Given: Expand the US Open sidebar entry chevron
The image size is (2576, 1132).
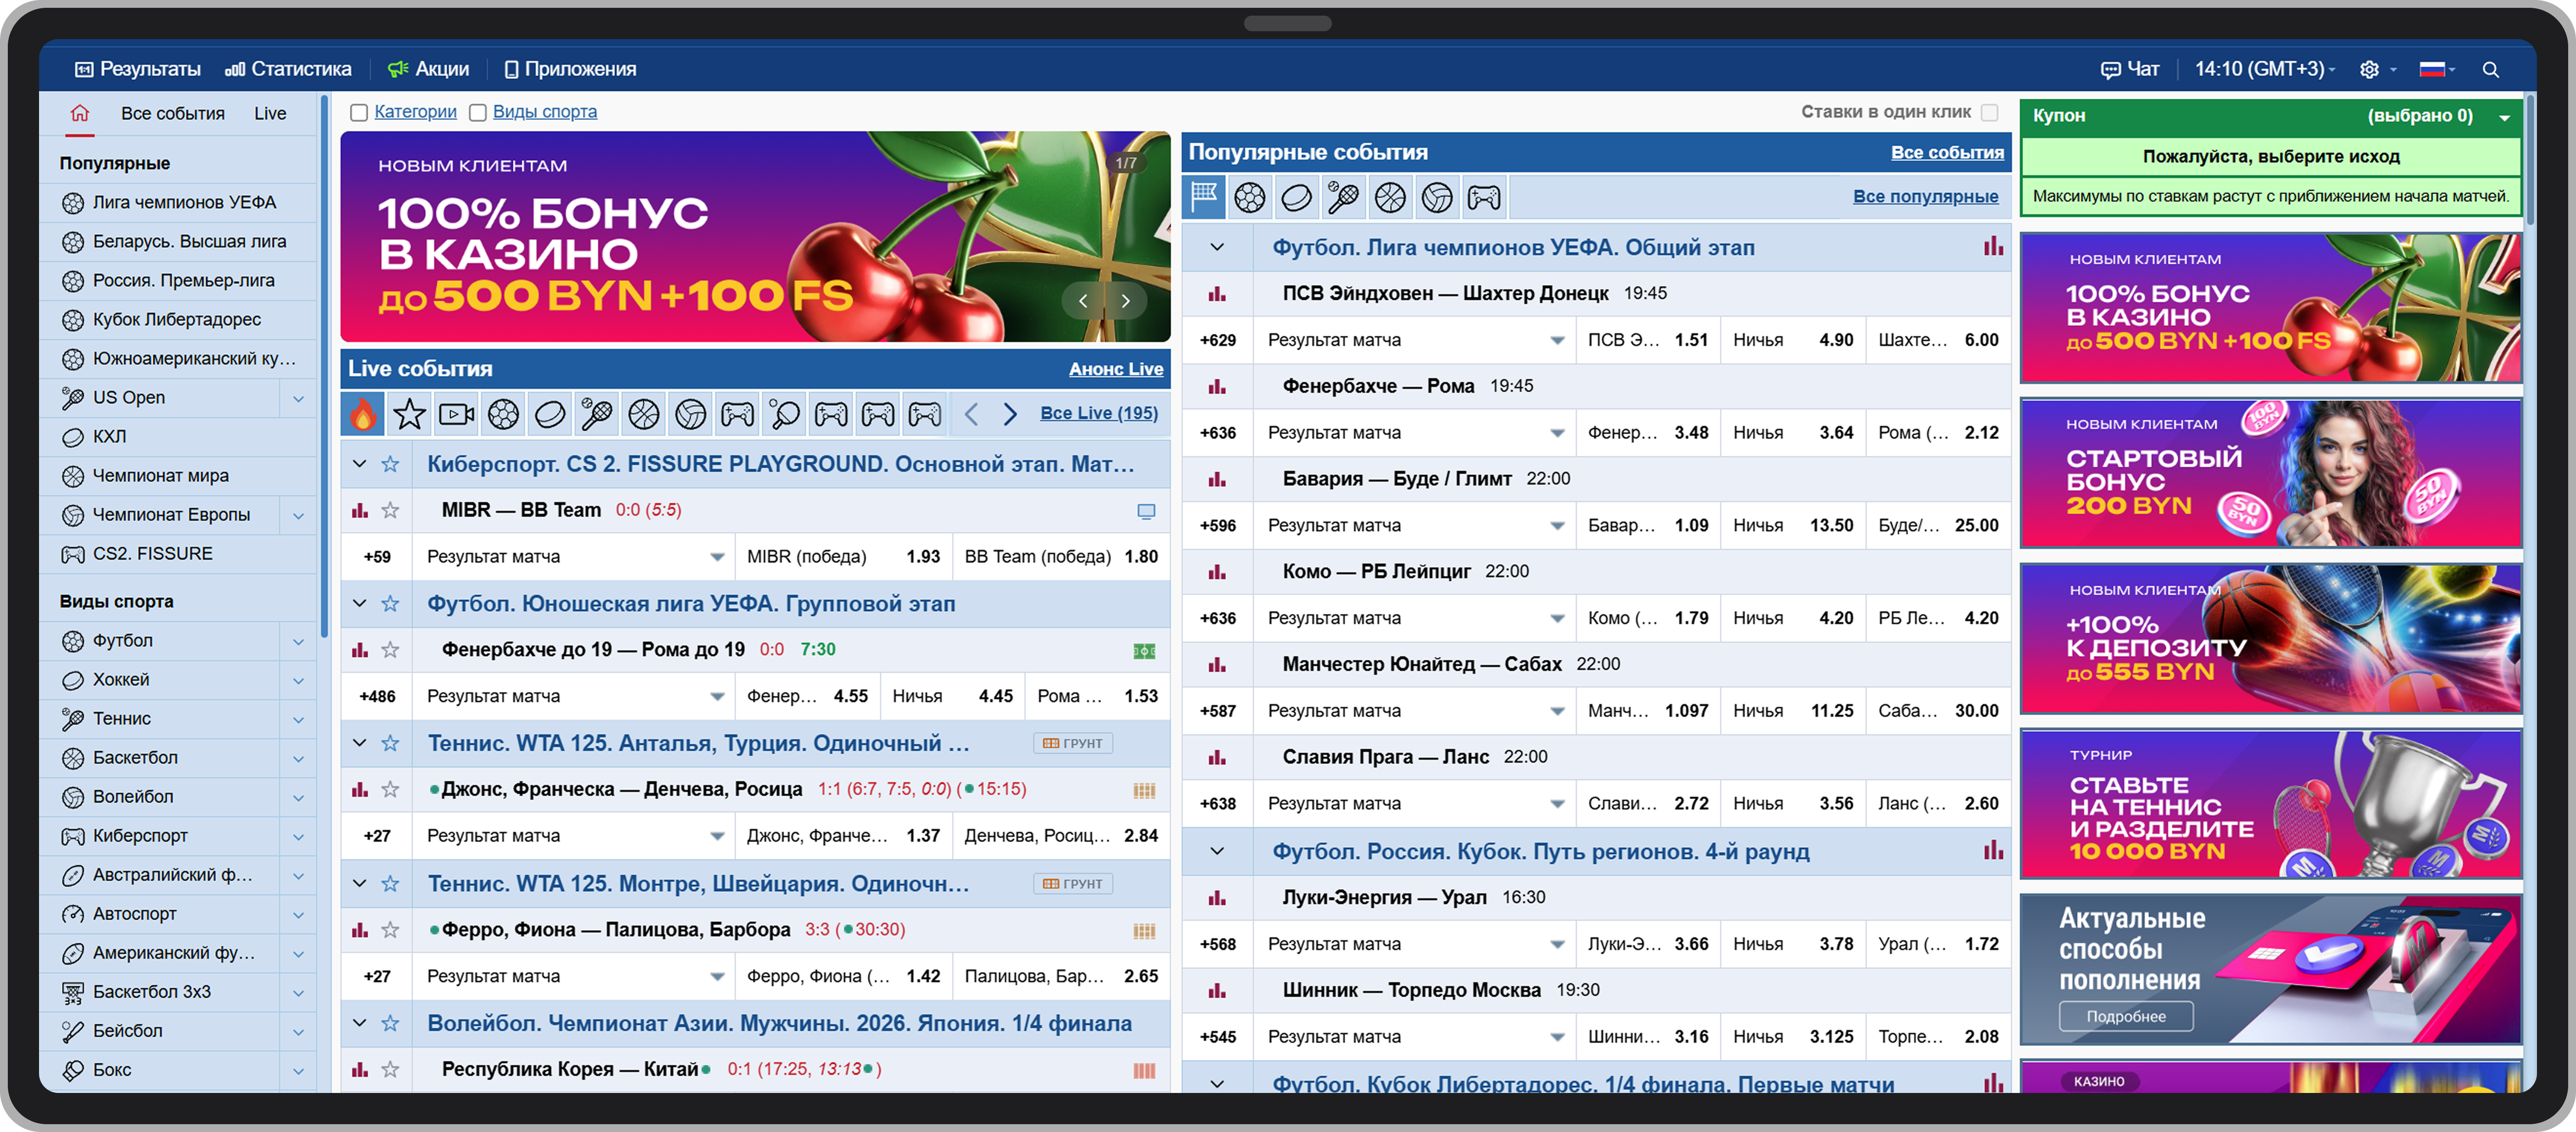Looking at the screenshot, I should [x=298, y=398].
